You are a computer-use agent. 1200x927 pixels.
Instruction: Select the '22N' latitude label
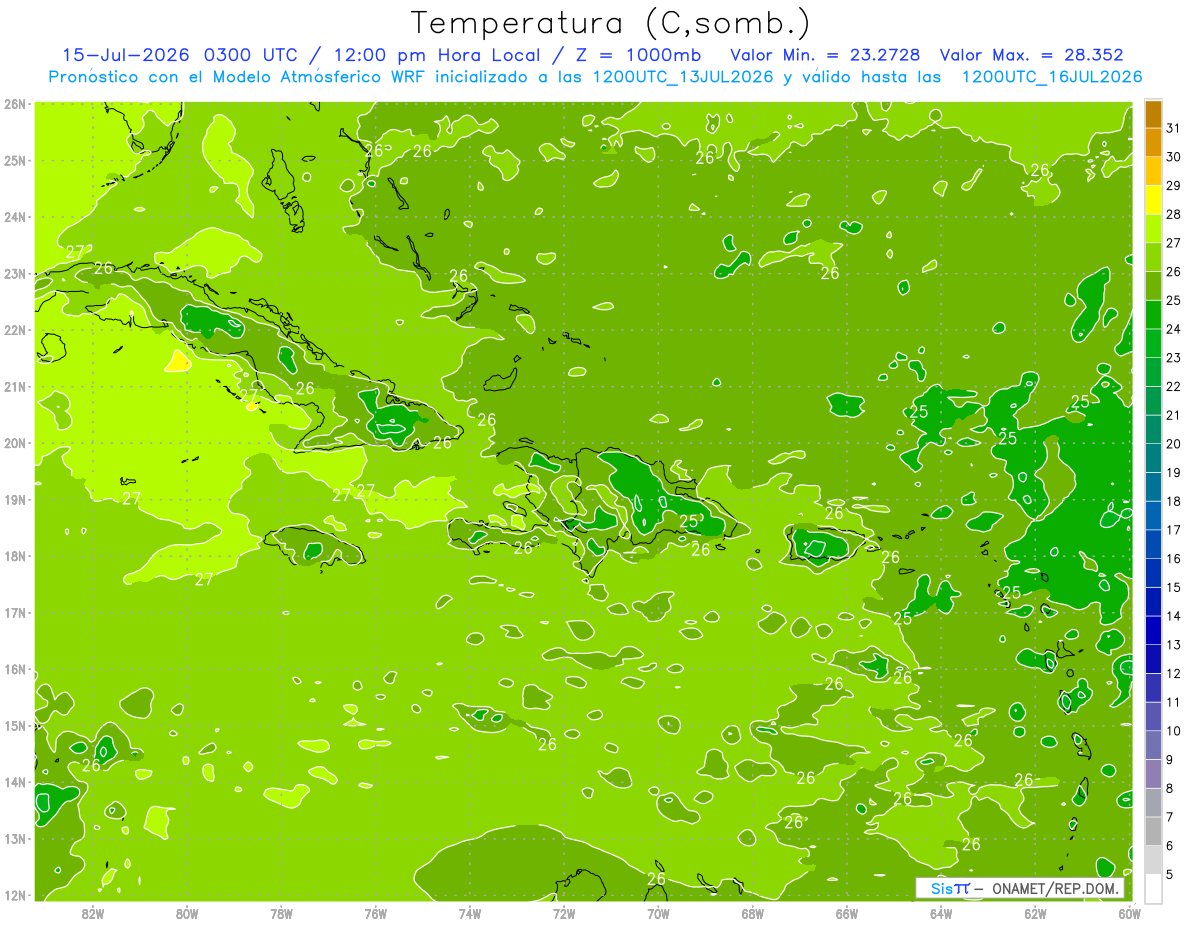click(x=14, y=330)
